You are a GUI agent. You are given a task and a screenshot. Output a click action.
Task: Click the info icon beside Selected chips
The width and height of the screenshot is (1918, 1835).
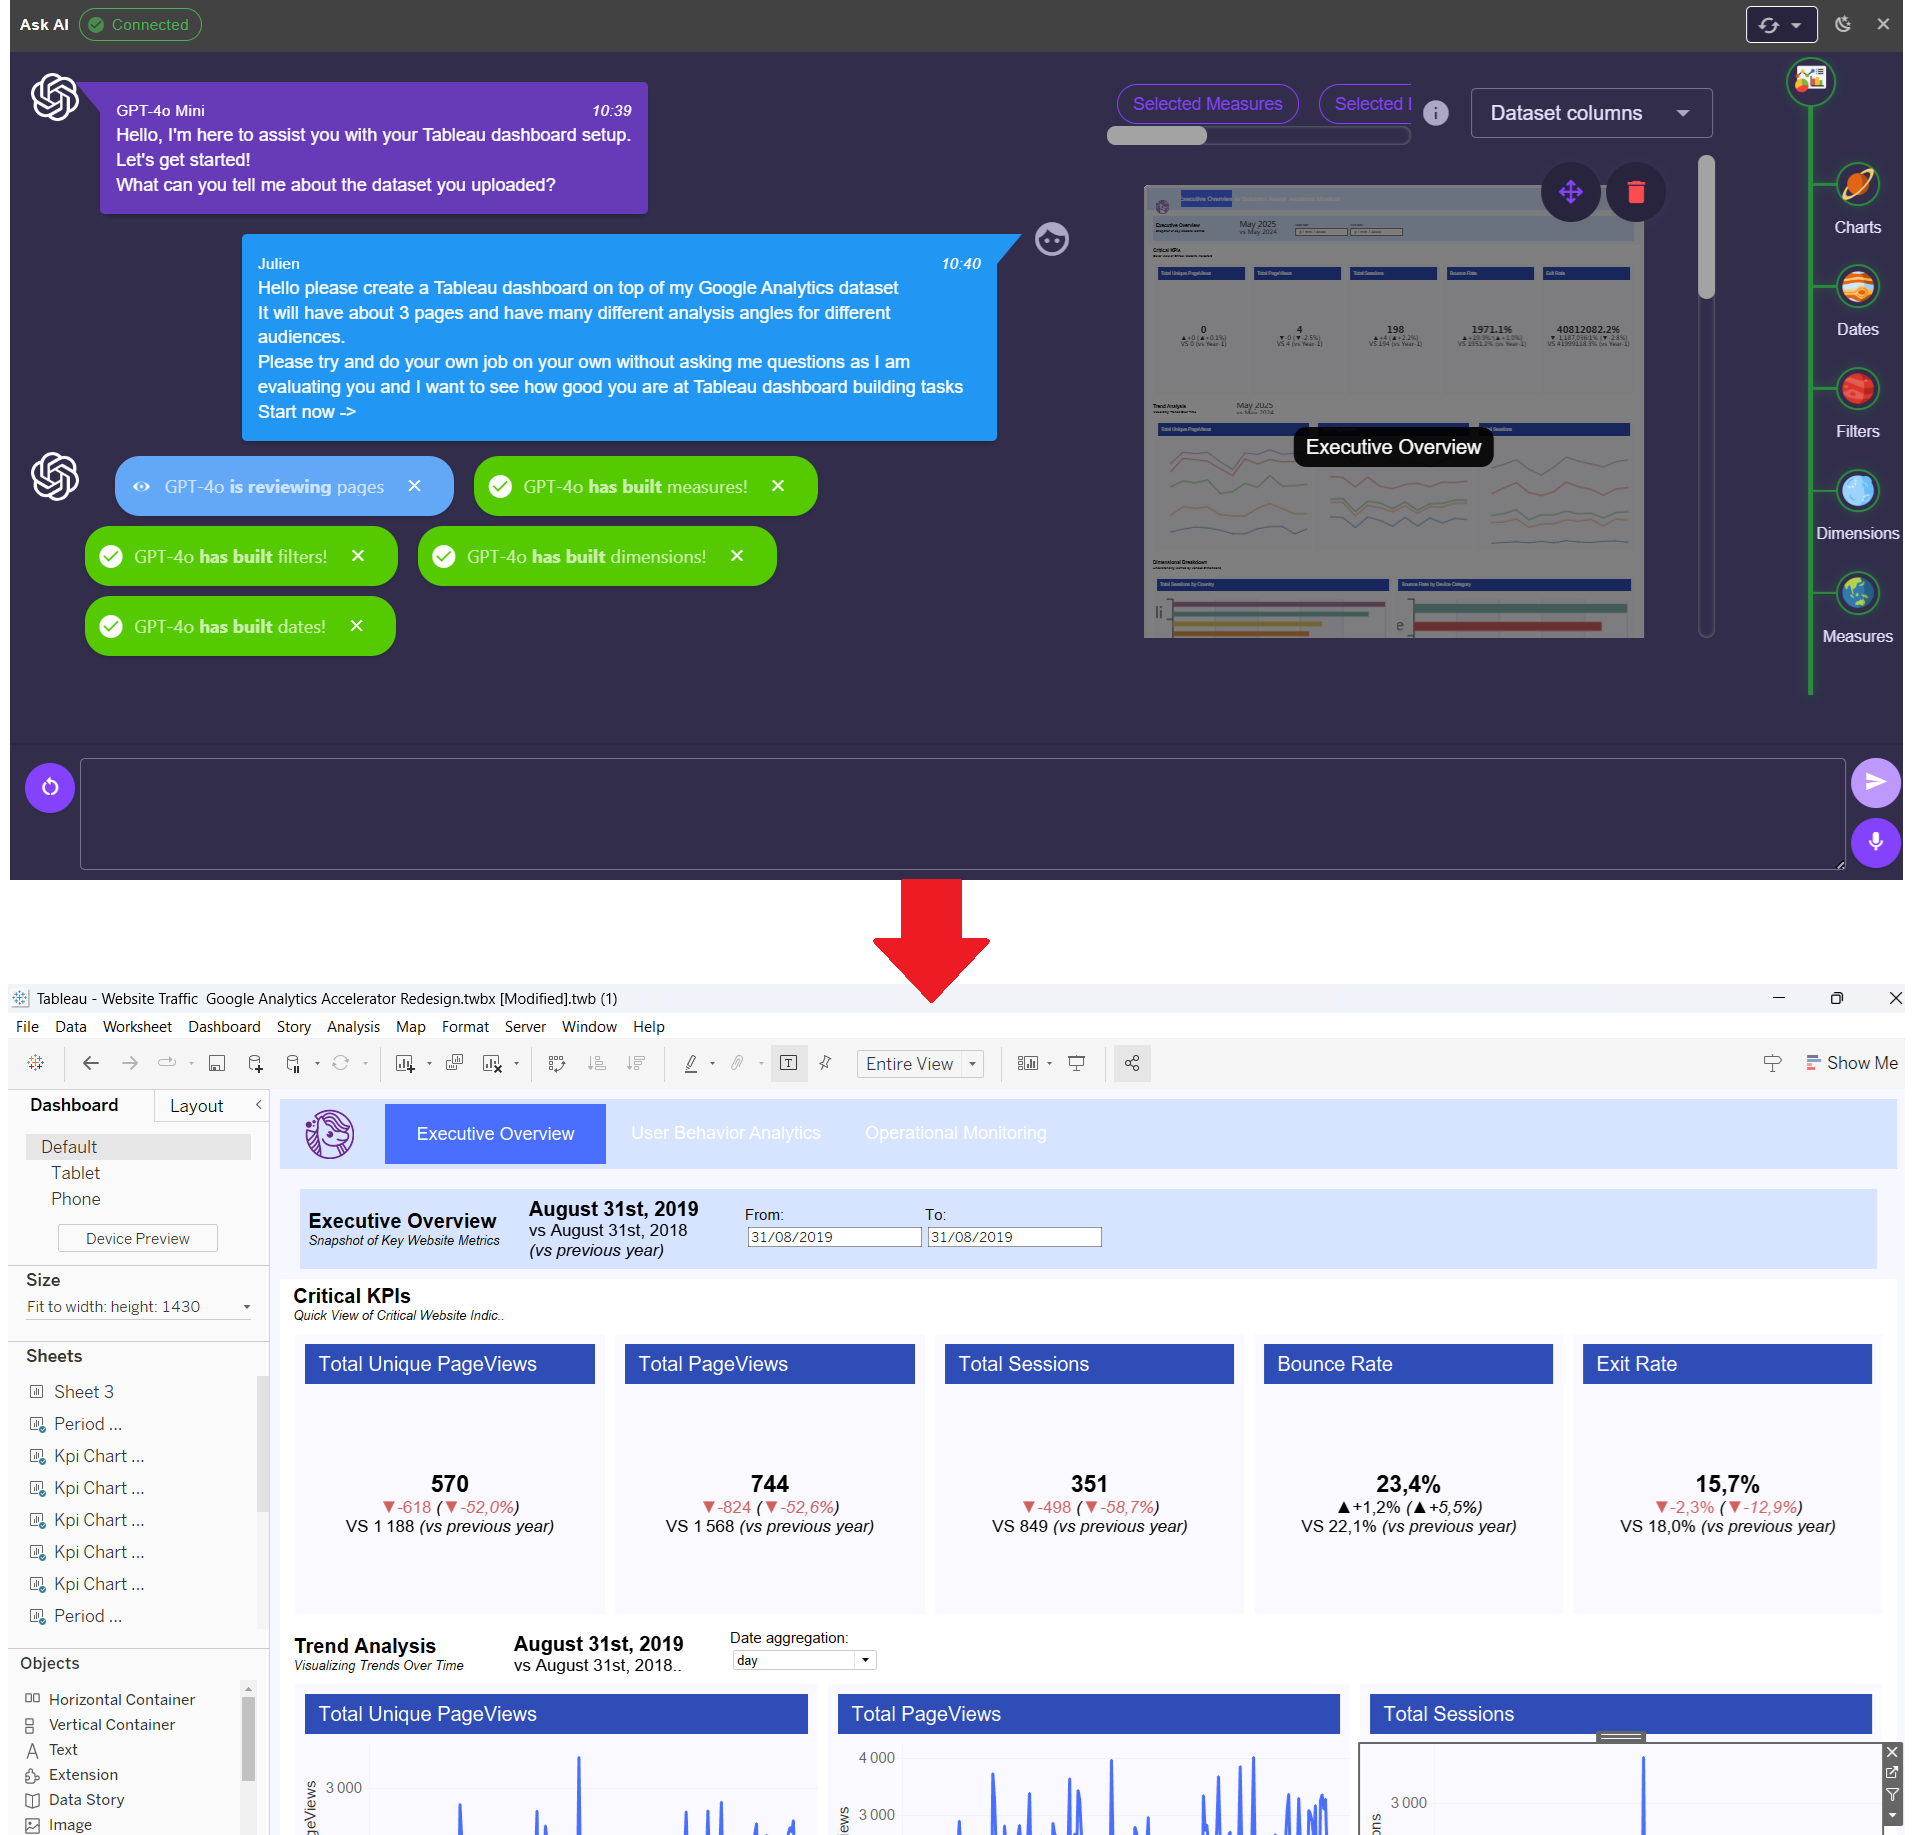[1435, 113]
